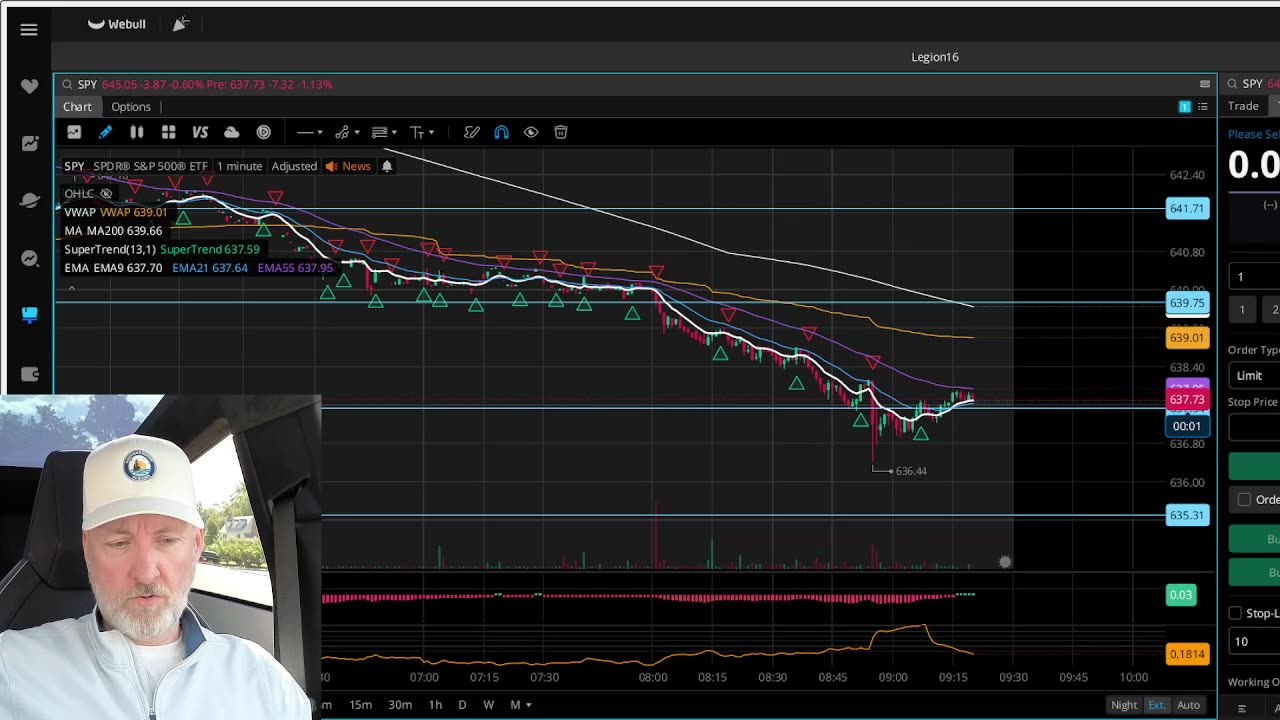Image resolution: width=1280 pixels, height=720 pixels.
Task: Click the 639.75 horizontal line price tag
Action: (x=1187, y=303)
